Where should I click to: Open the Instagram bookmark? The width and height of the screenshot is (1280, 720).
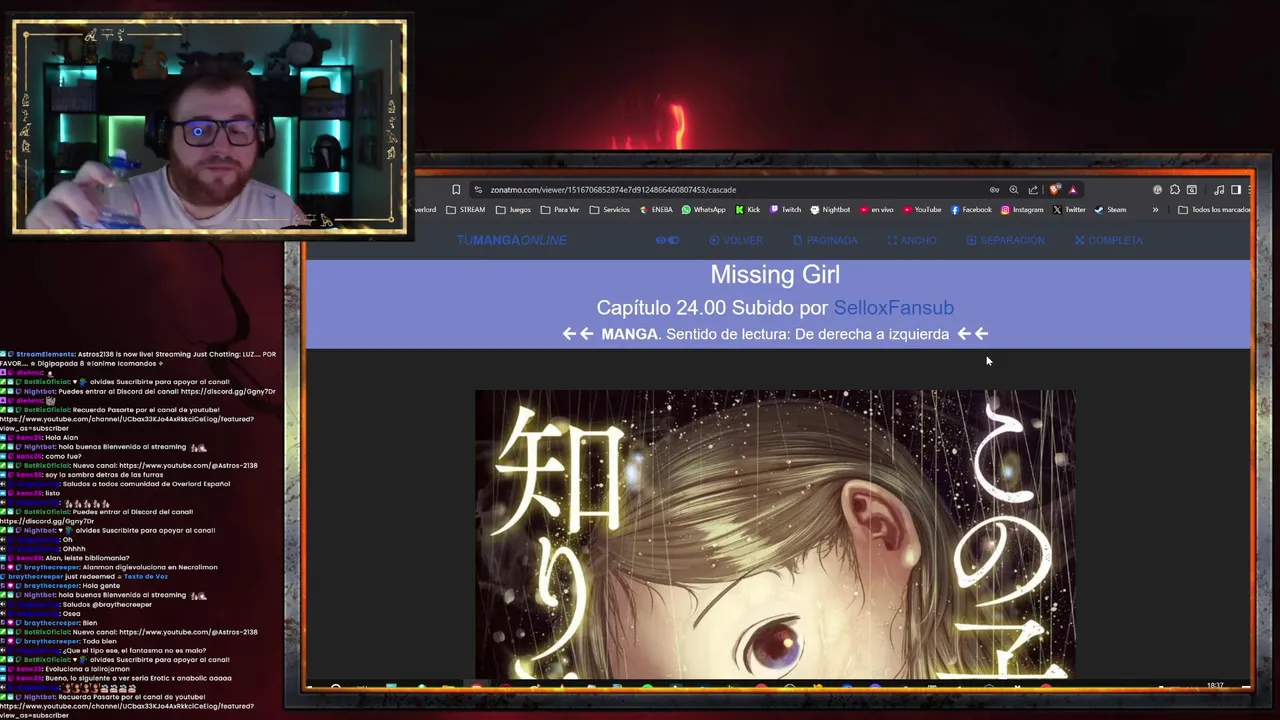pyautogui.click(x=1022, y=210)
